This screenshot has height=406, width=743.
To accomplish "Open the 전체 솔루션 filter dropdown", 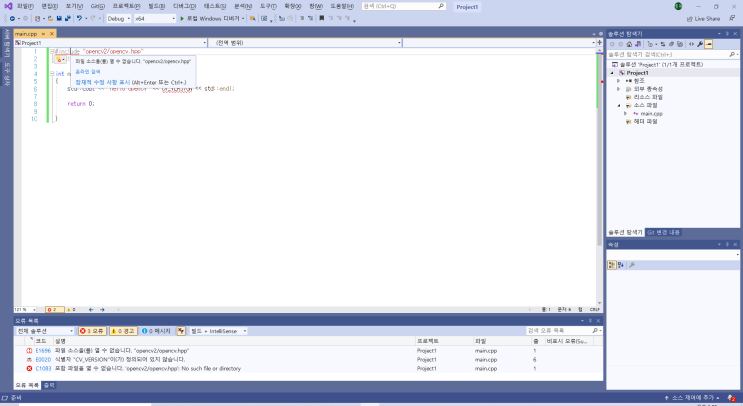I will pyautogui.click(x=45, y=331).
